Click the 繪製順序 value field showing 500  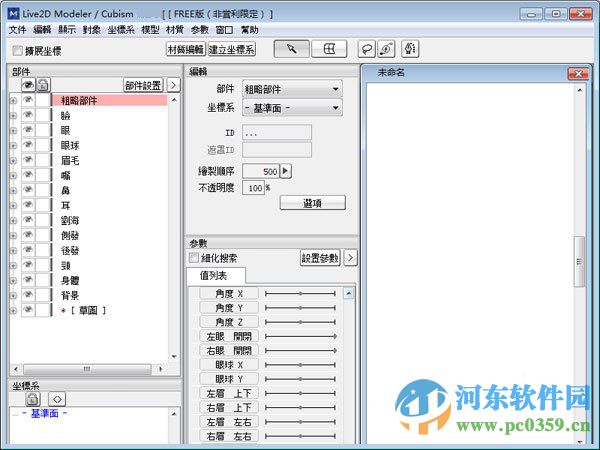coord(261,171)
